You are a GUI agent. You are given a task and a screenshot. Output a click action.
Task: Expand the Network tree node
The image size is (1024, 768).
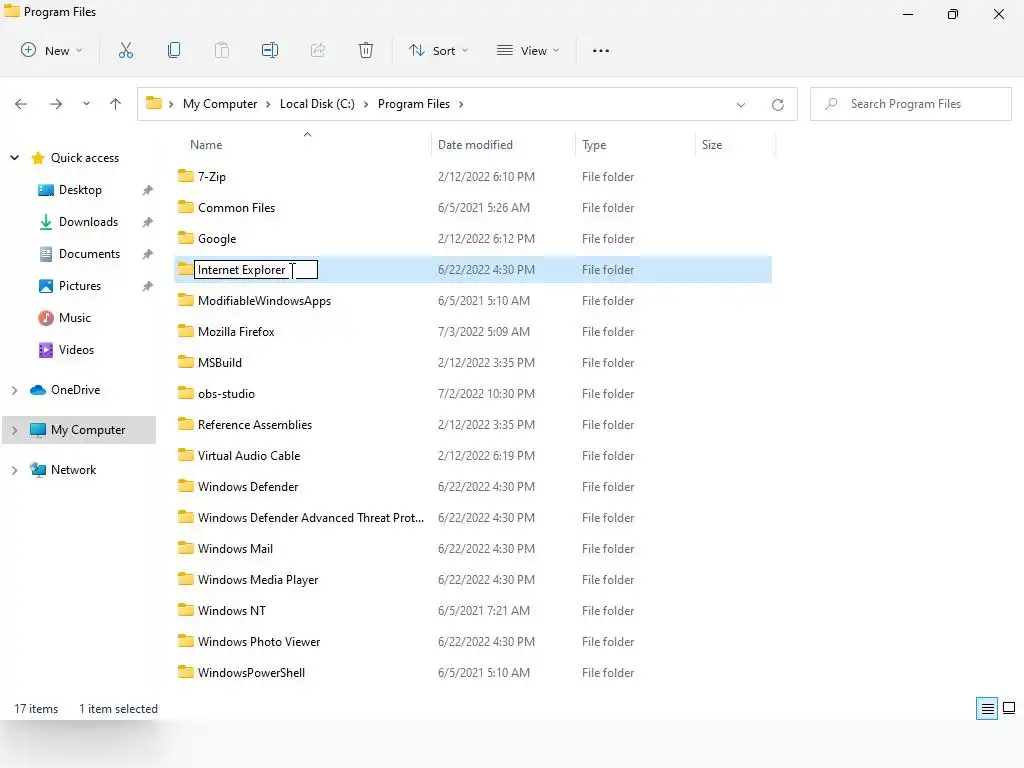coord(14,470)
